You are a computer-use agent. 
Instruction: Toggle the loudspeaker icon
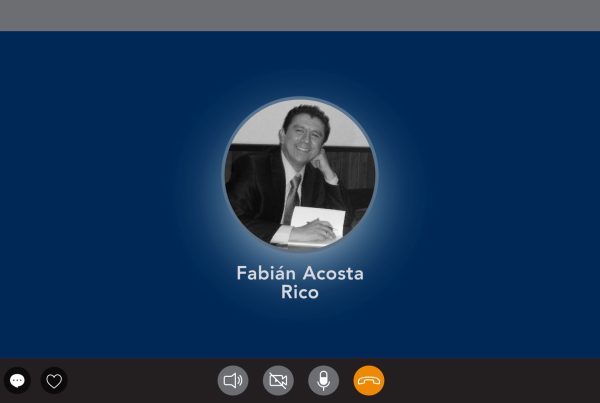pyautogui.click(x=233, y=380)
